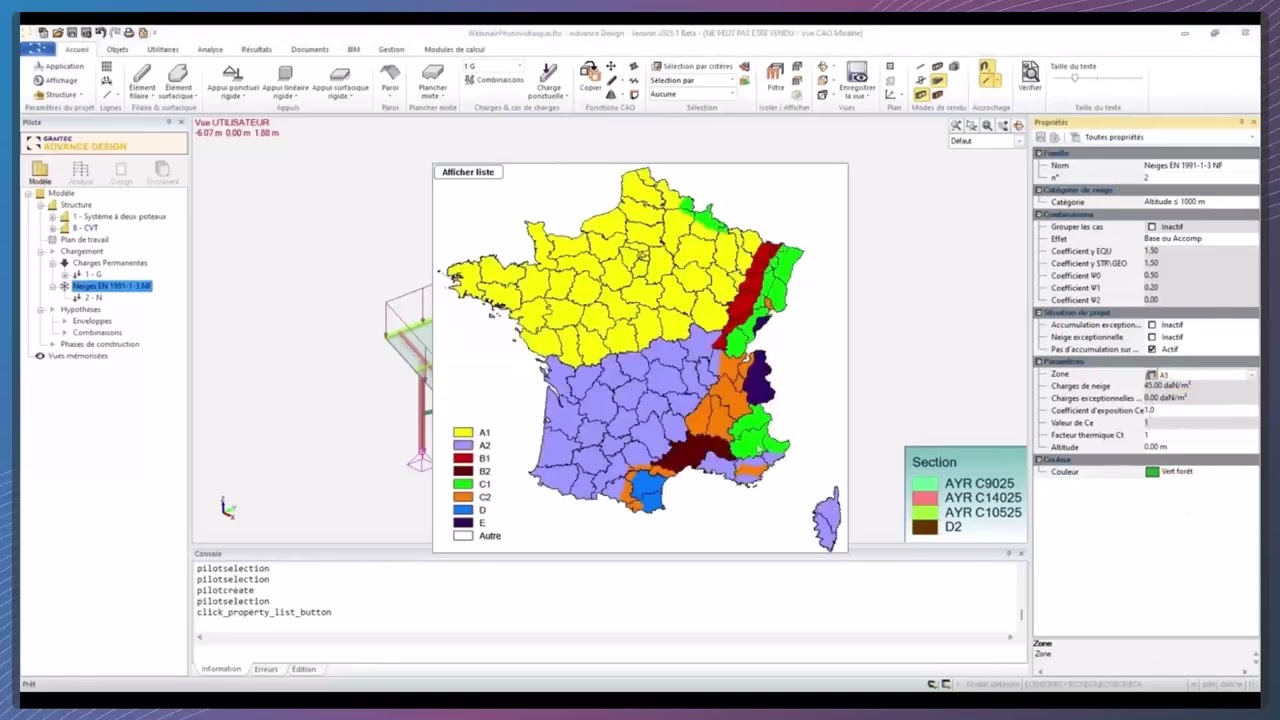The width and height of the screenshot is (1280, 720).
Task: Click the Charge ponctuelle icon
Action: [548, 72]
